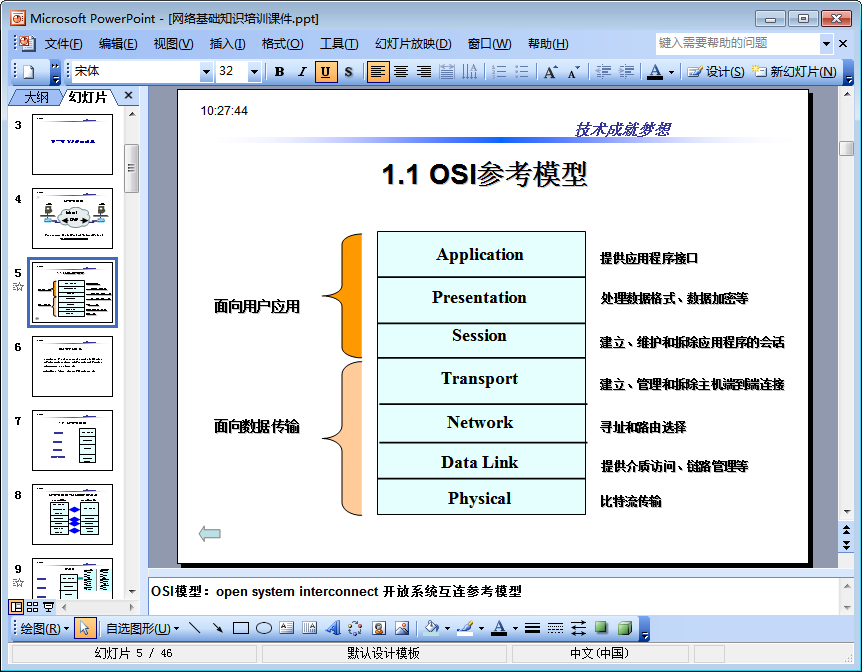
Task: Switch to Slide Sorter view icon
Action: click(x=32, y=607)
